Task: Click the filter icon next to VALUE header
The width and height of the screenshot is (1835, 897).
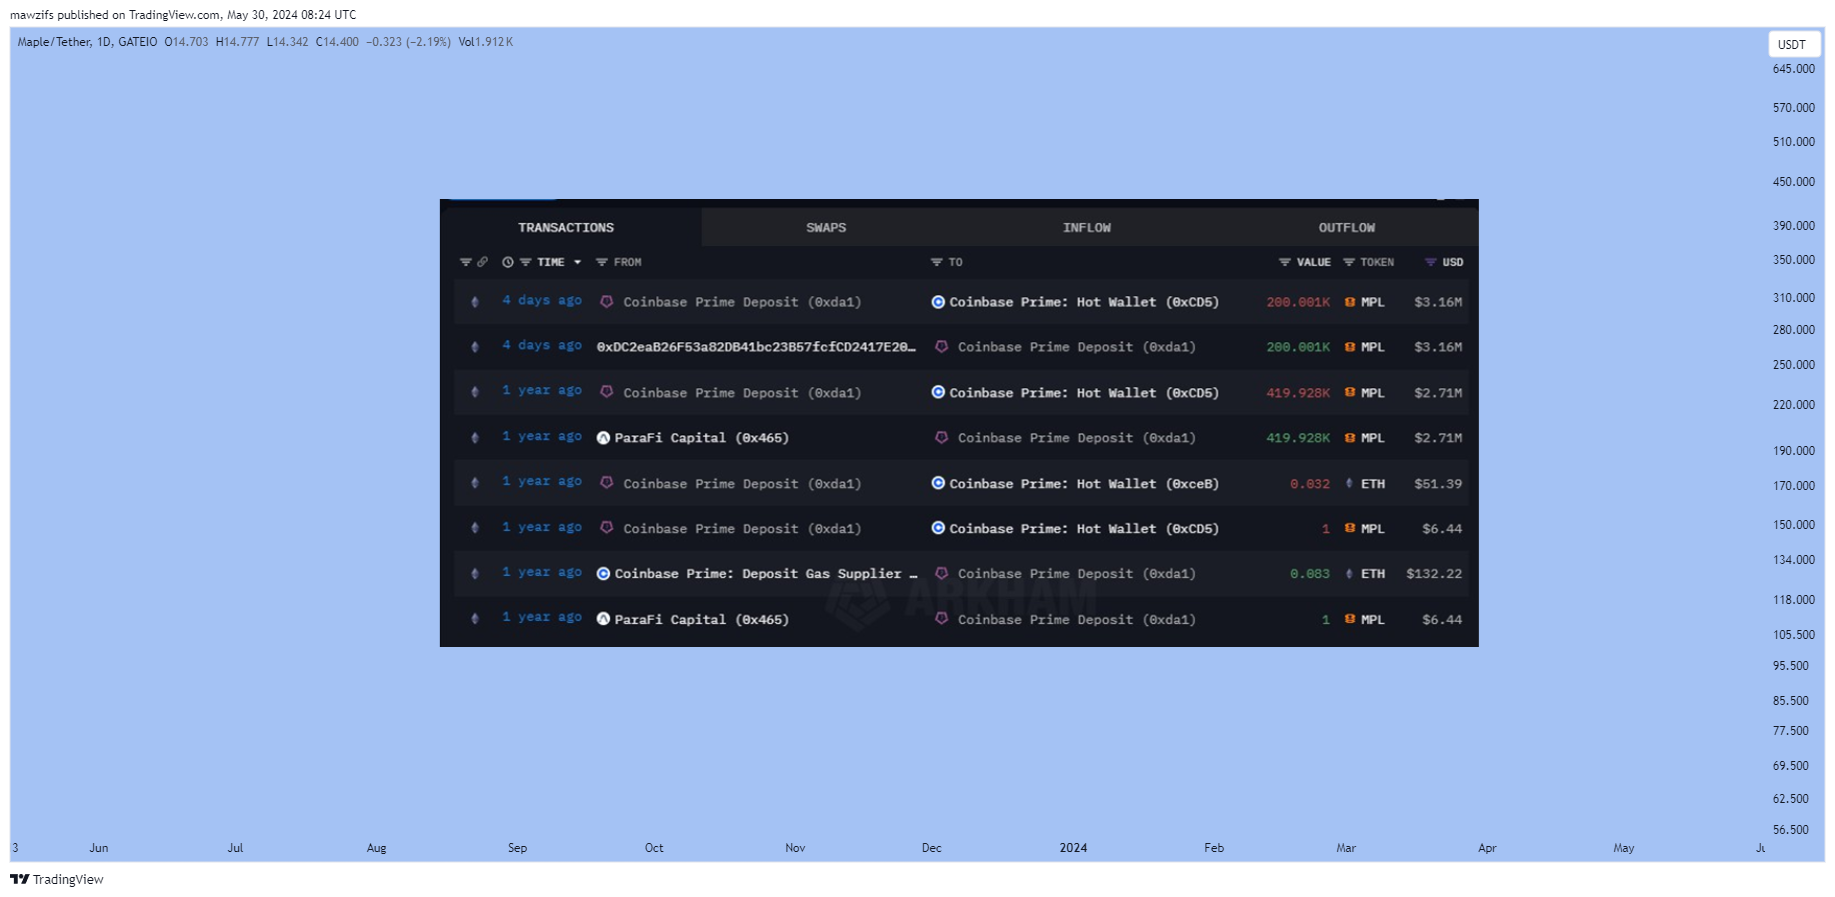Action: [1285, 262]
